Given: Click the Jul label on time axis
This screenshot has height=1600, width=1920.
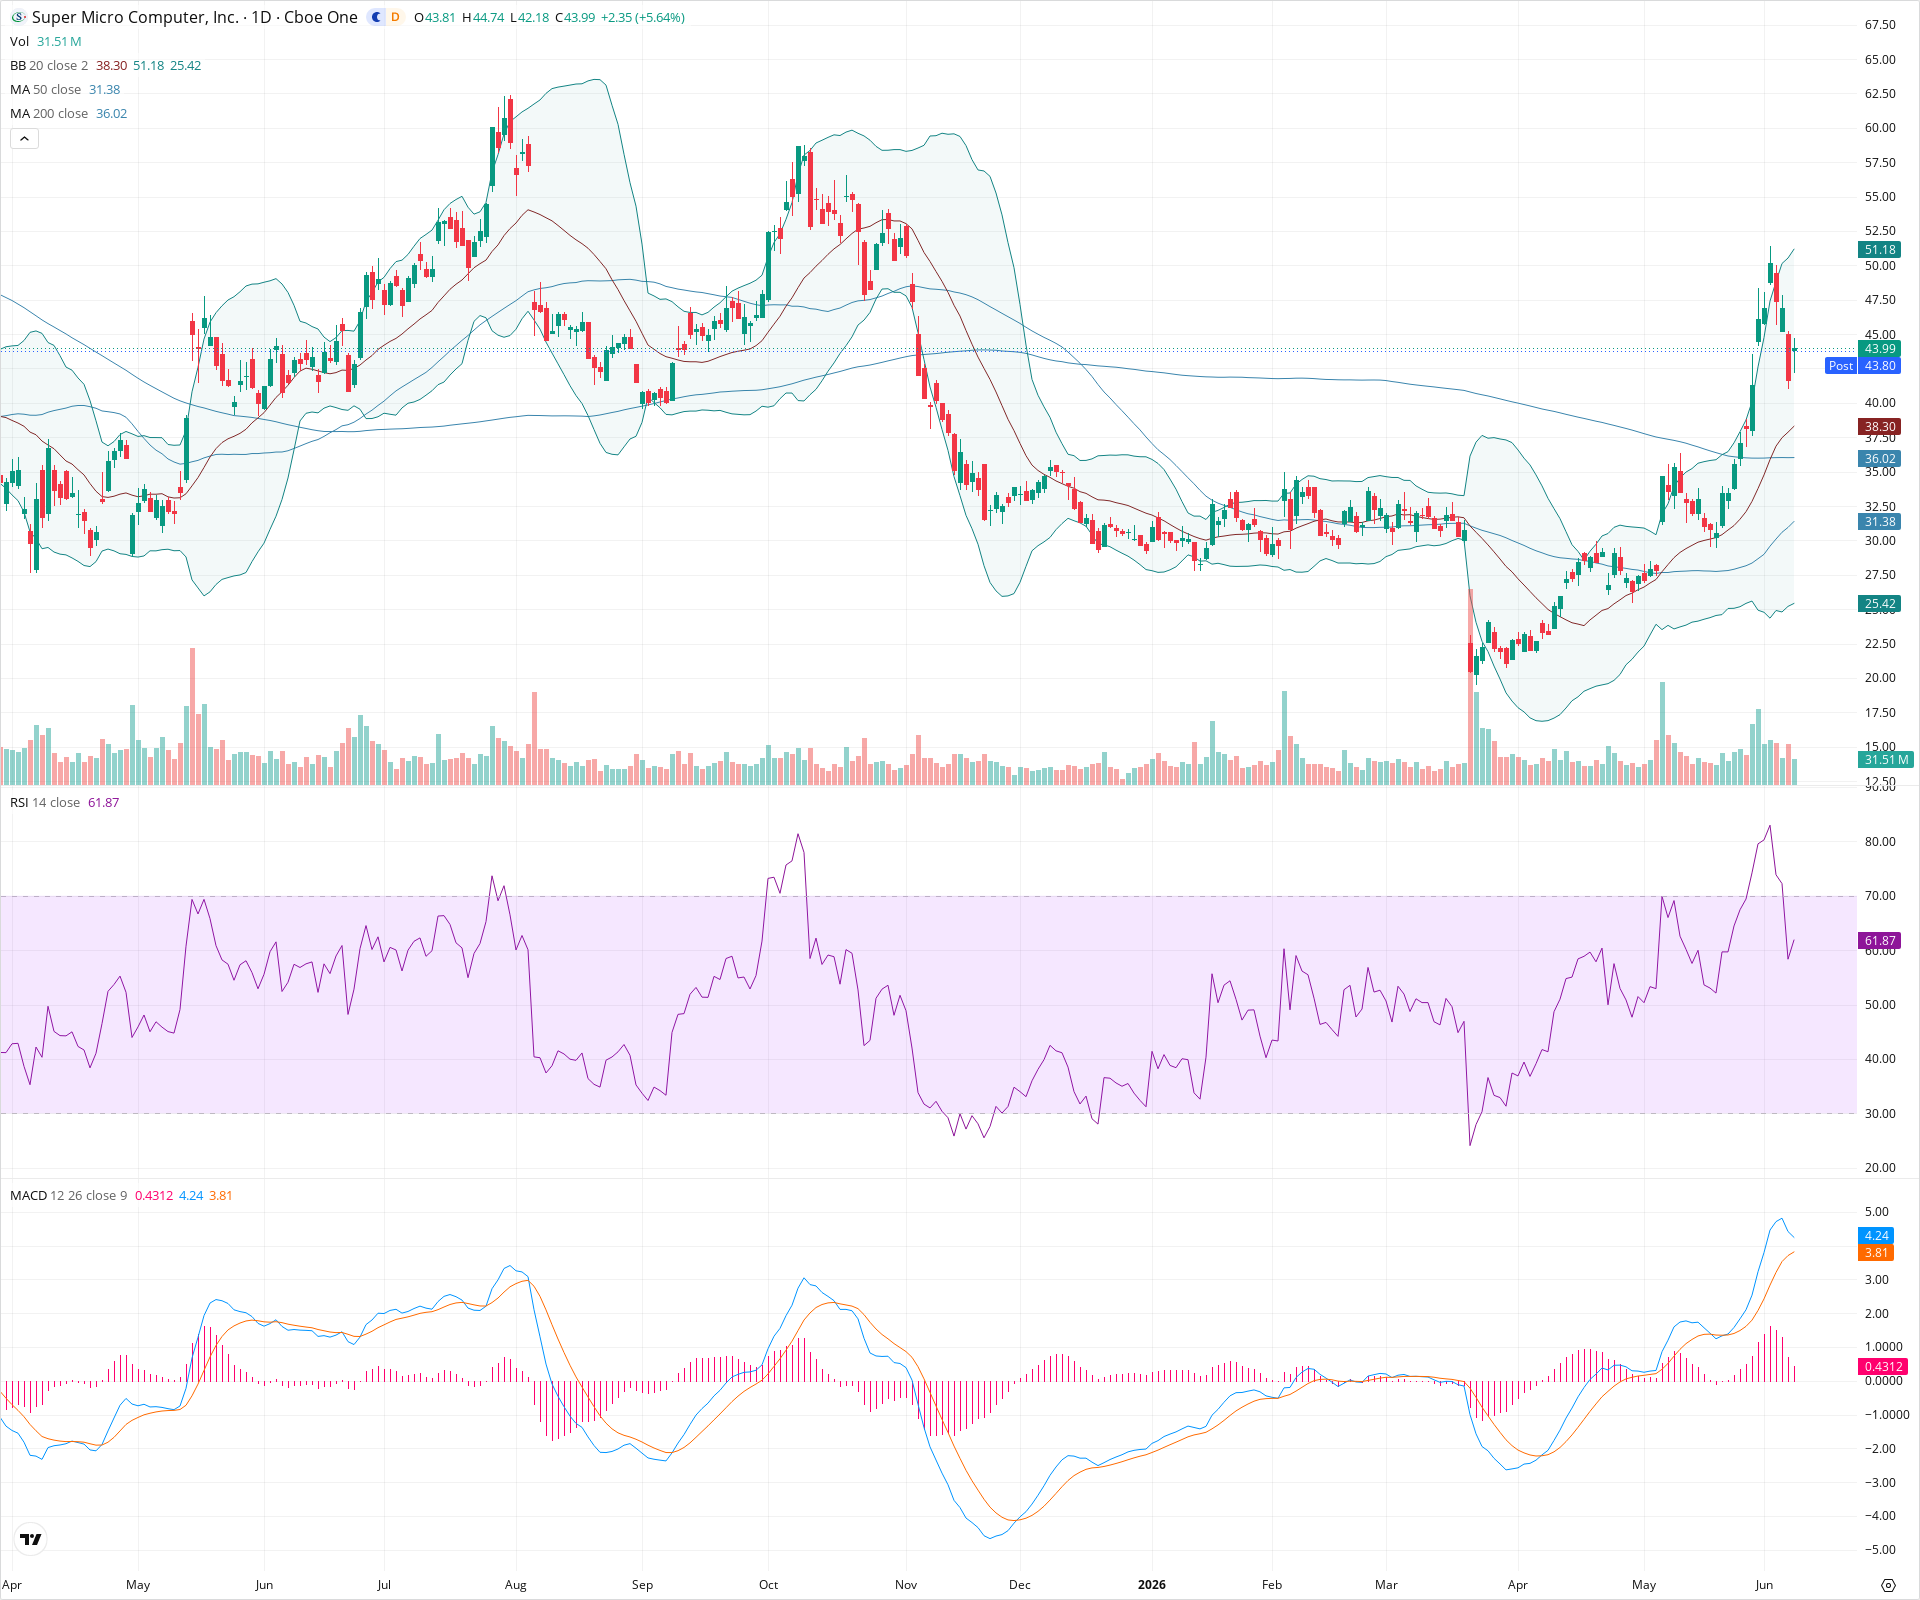Looking at the screenshot, I should 384,1585.
